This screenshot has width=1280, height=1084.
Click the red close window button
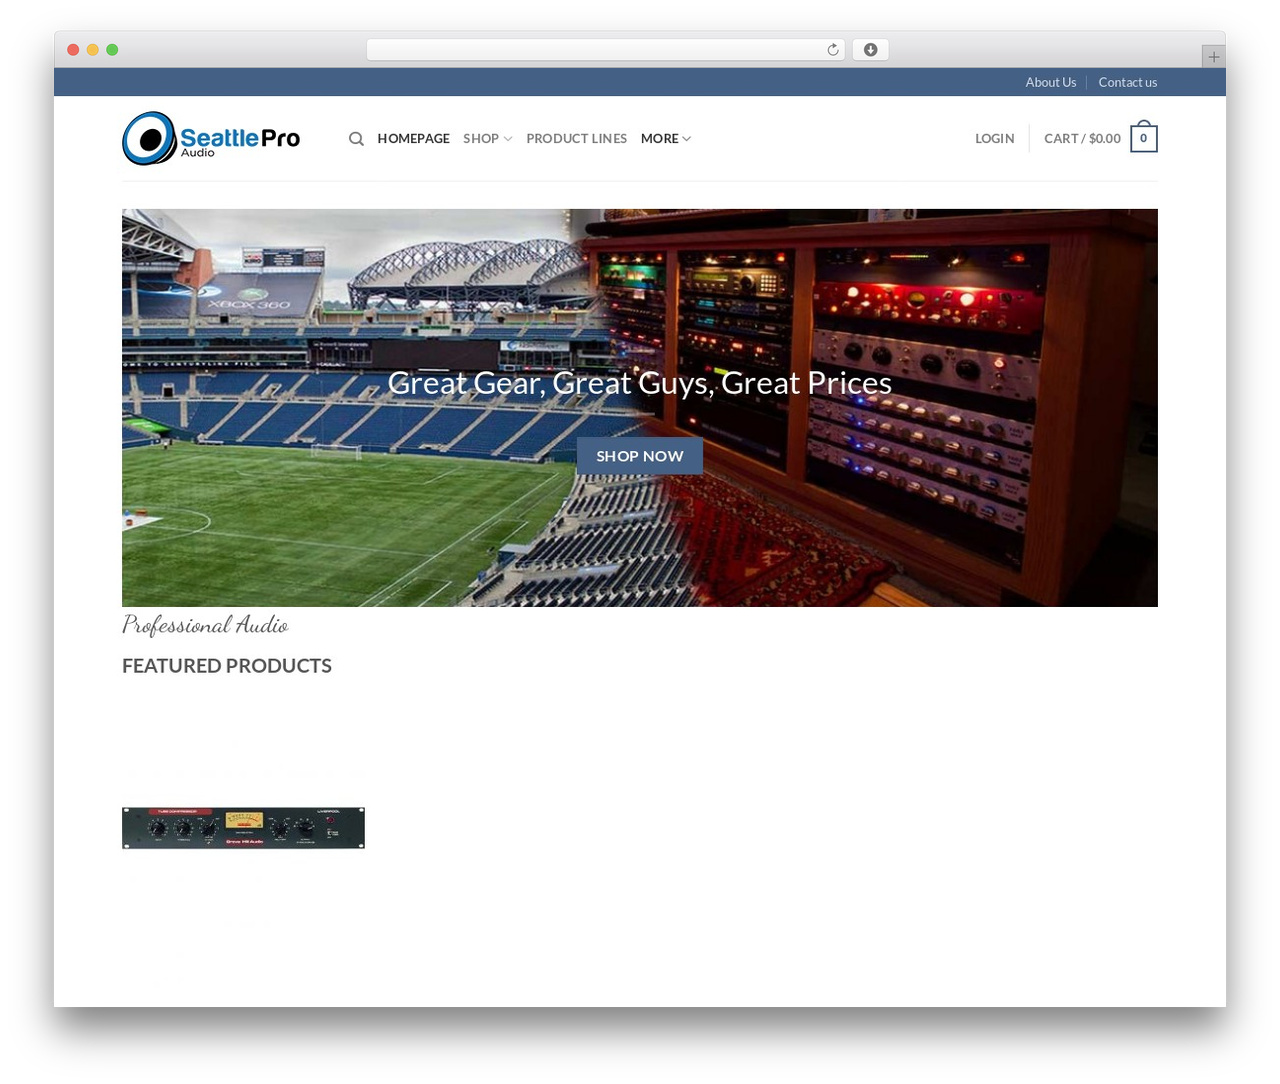(x=73, y=50)
